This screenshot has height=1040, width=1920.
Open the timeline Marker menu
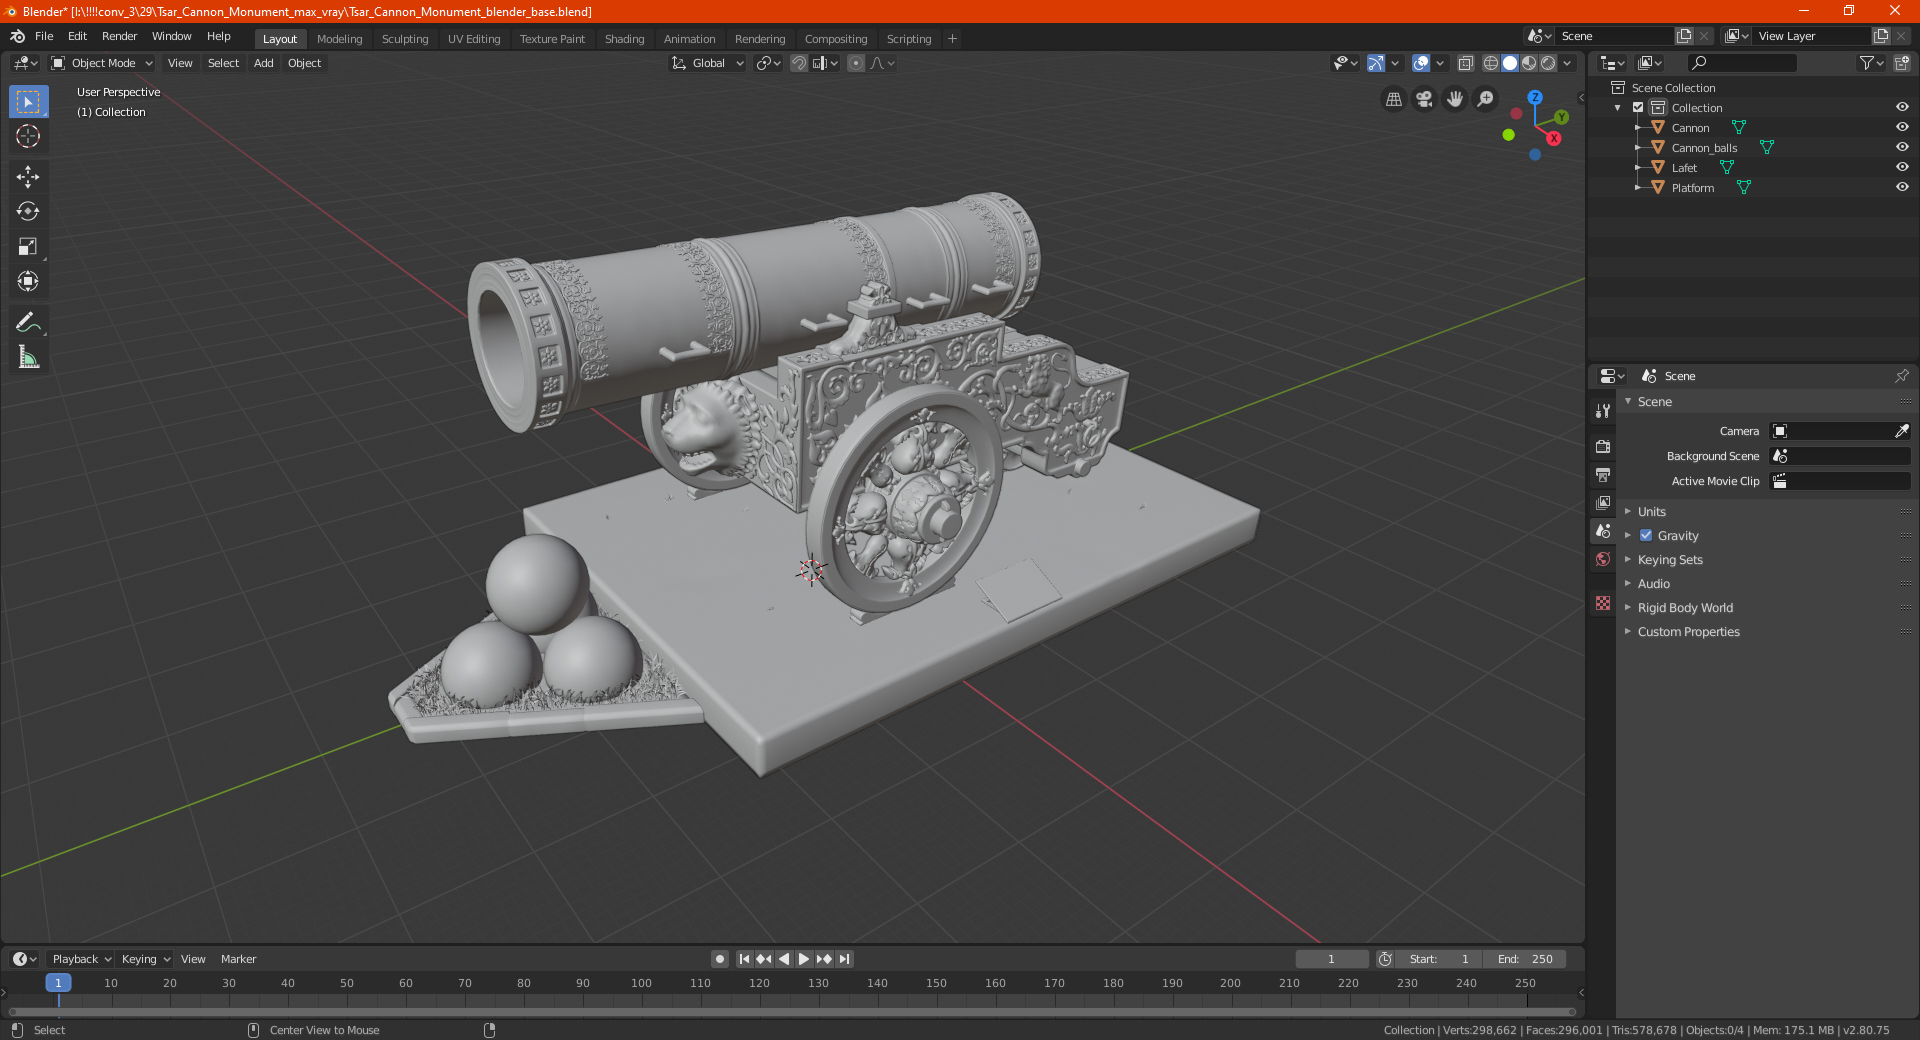[238, 959]
